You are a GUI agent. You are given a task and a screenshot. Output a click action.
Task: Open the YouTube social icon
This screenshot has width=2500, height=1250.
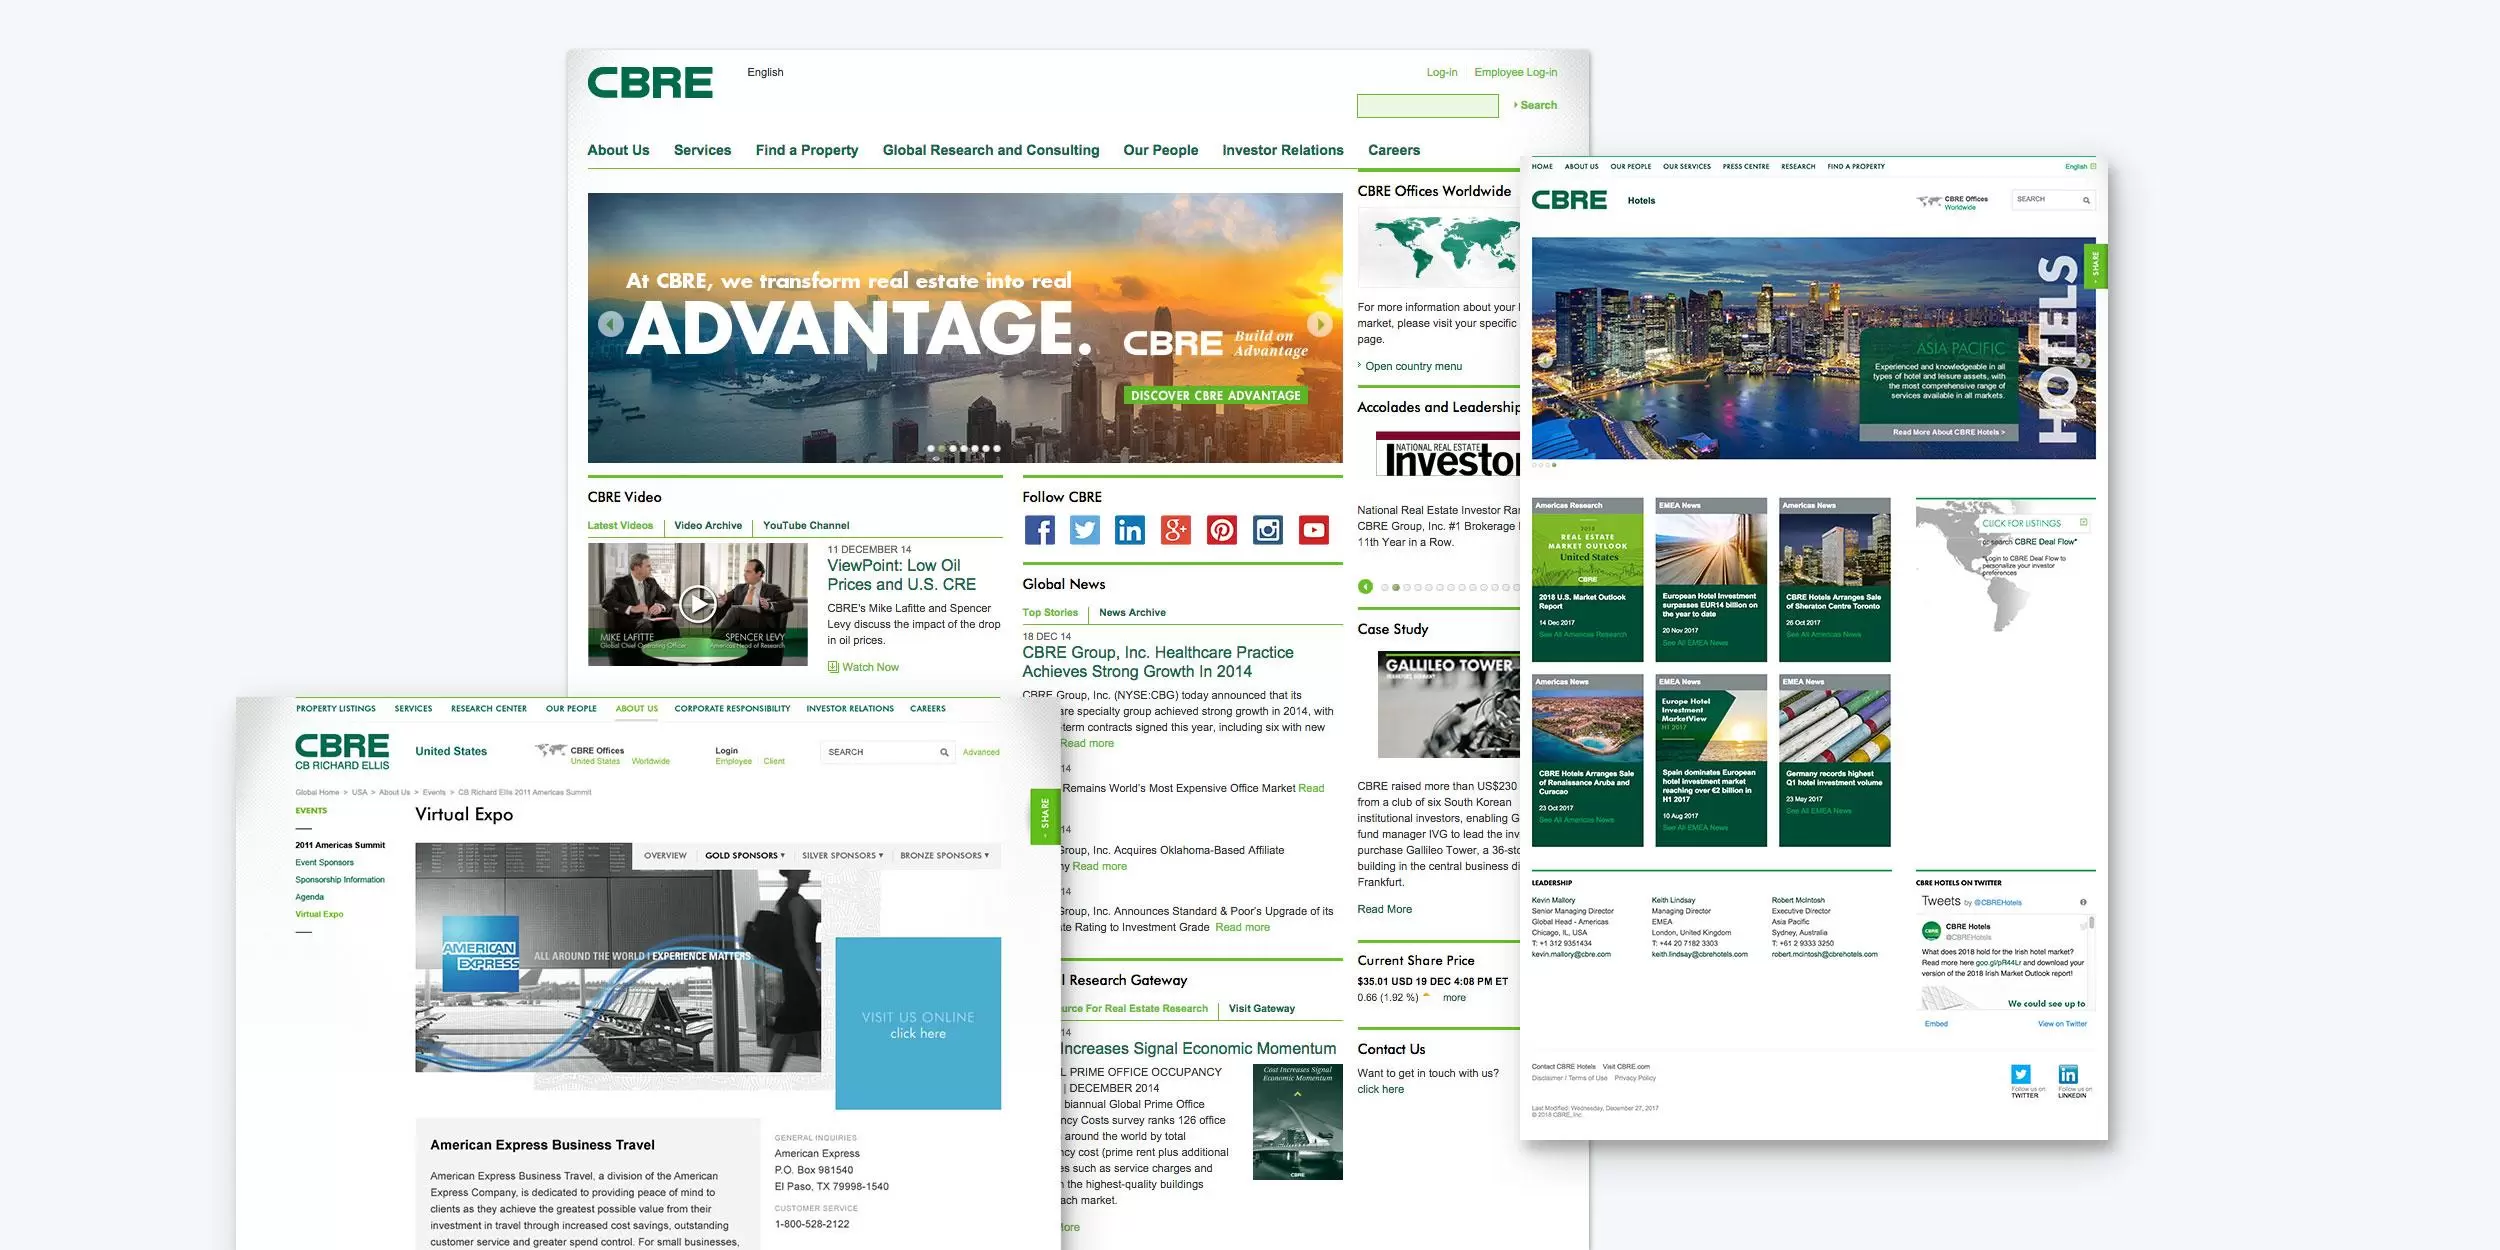click(1314, 530)
